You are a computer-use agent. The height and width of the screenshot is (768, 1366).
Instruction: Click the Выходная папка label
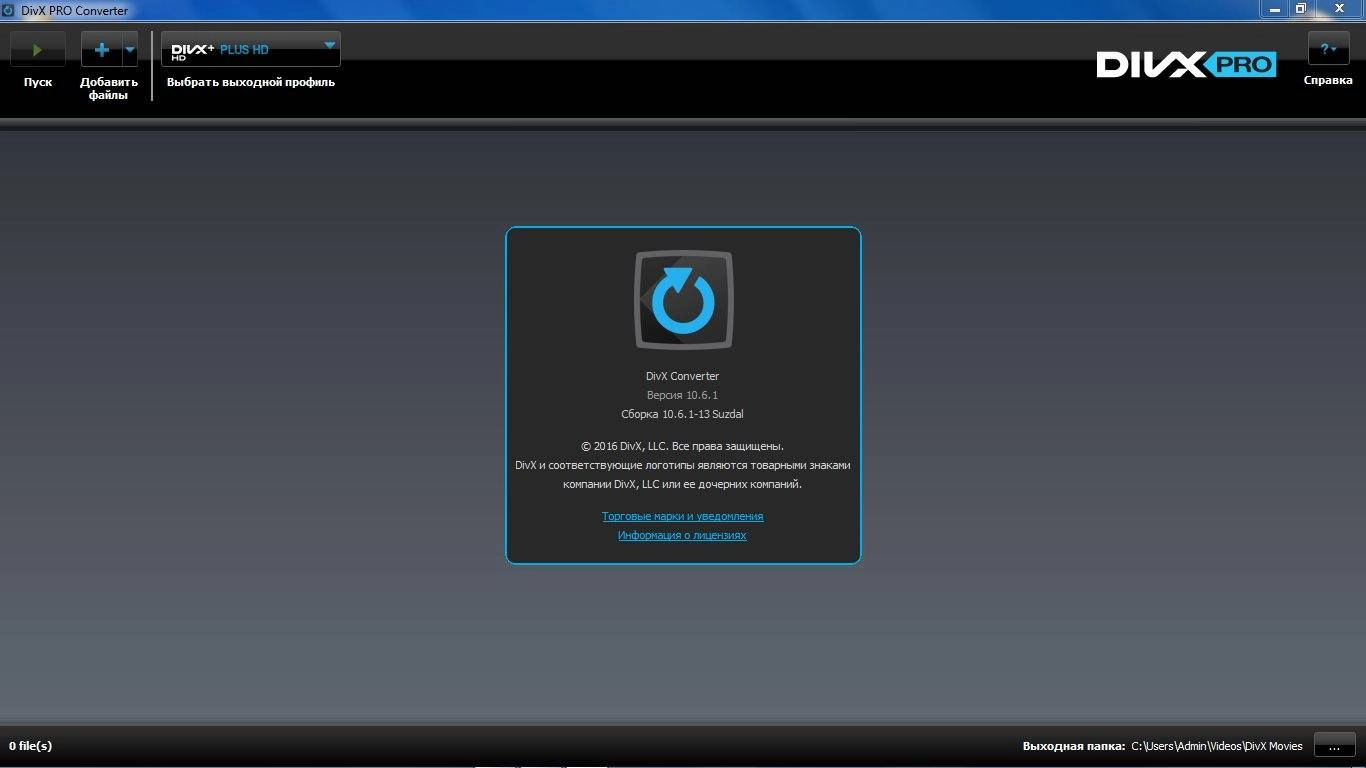click(x=1074, y=746)
